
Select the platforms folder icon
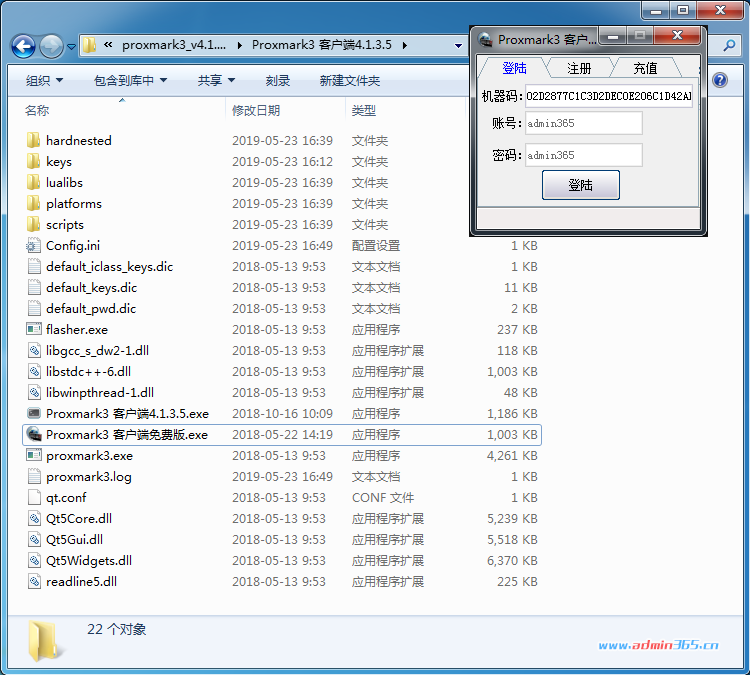33,203
